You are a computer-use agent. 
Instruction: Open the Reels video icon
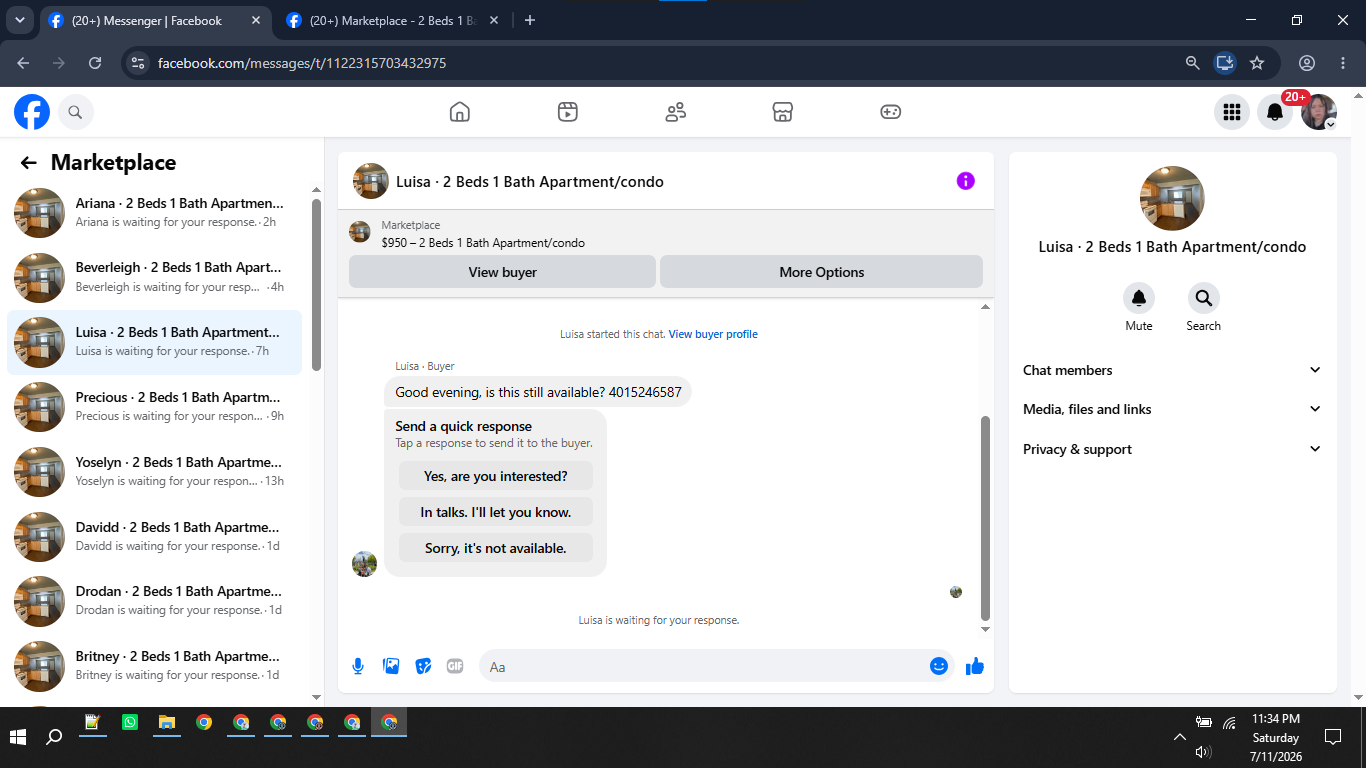(x=568, y=112)
